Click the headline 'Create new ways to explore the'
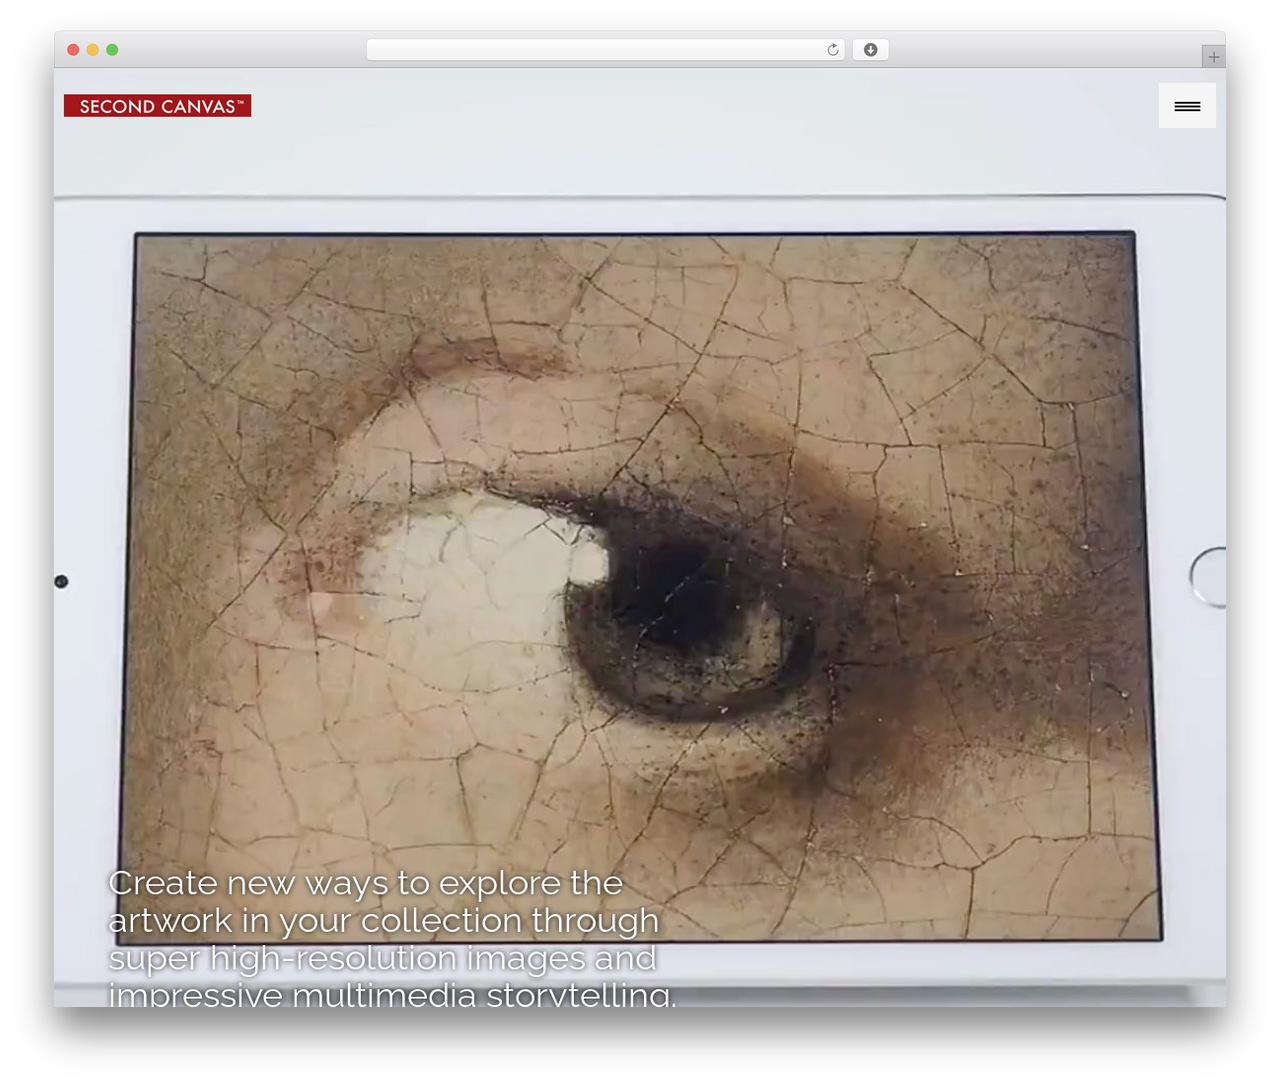 [365, 883]
